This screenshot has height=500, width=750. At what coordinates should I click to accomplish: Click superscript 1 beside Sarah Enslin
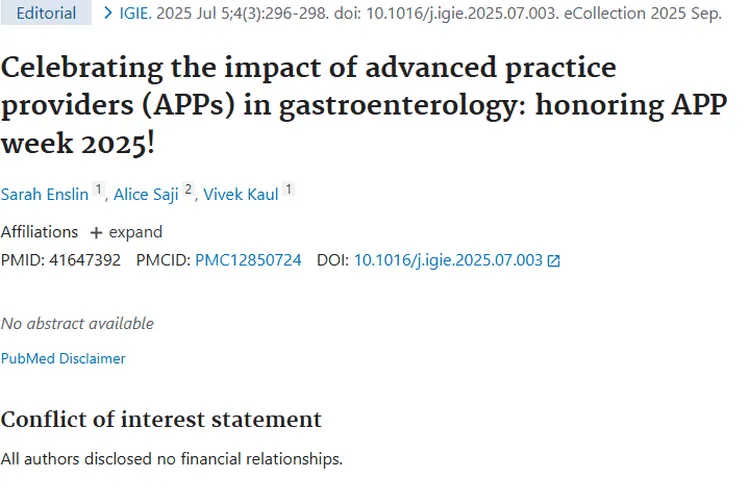coord(98,189)
